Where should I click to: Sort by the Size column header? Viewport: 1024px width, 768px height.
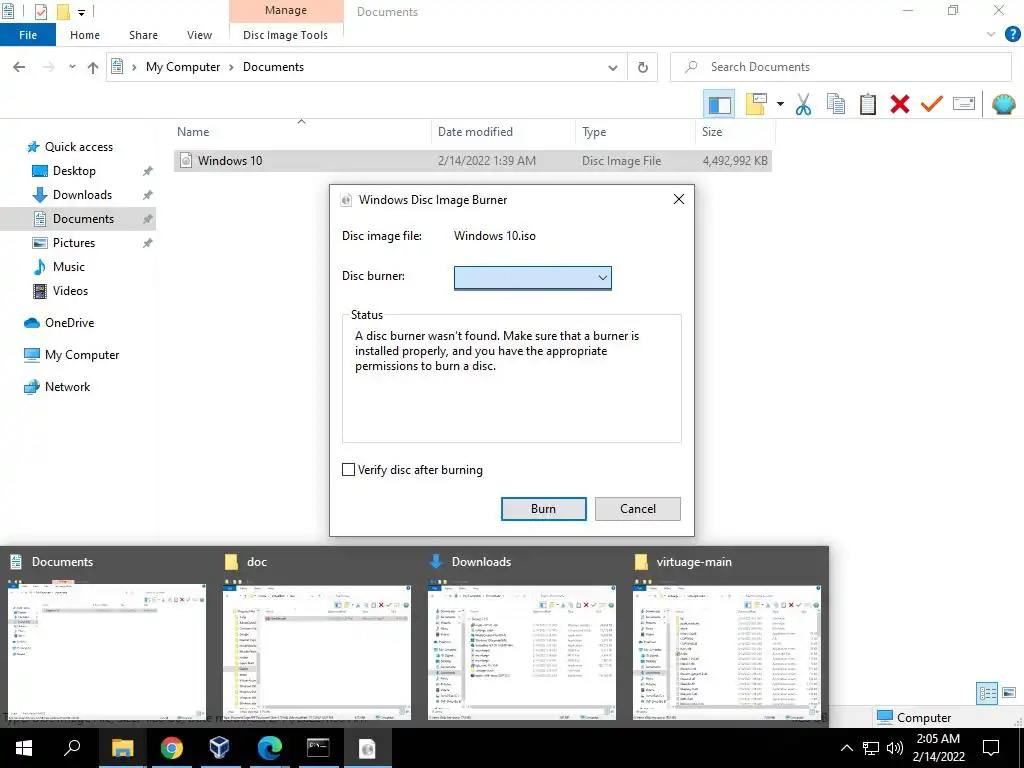[x=735, y=131]
